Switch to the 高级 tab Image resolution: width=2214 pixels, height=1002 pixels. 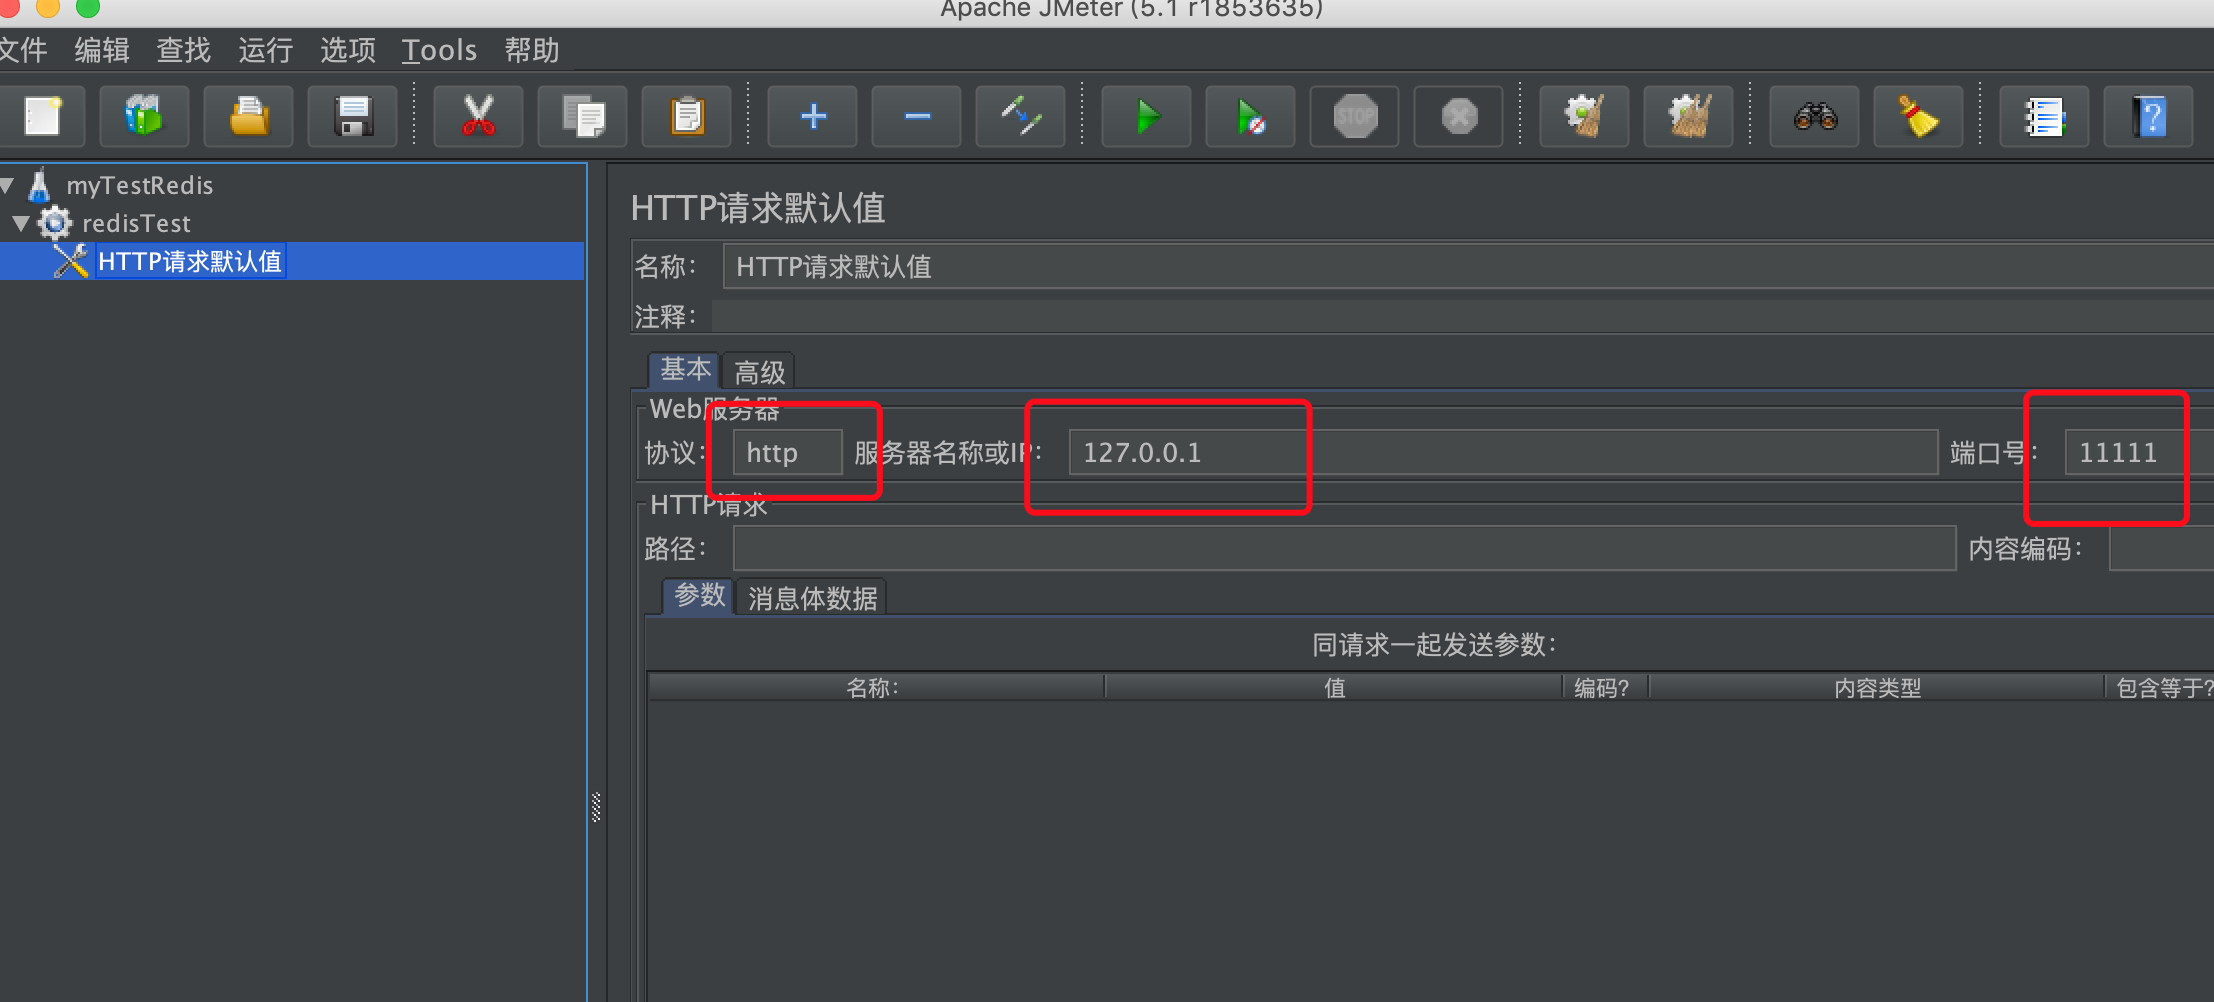coord(759,372)
